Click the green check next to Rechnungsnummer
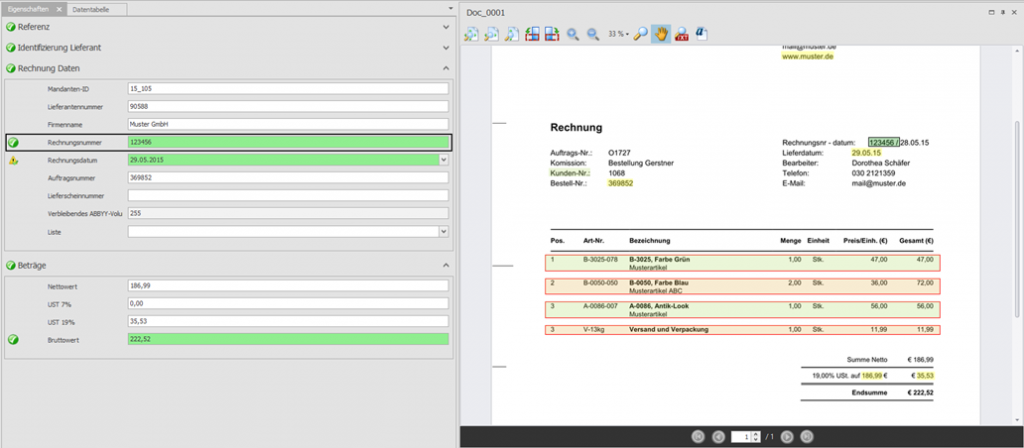Screen dimensions: 1024x448 [x=14, y=142]
